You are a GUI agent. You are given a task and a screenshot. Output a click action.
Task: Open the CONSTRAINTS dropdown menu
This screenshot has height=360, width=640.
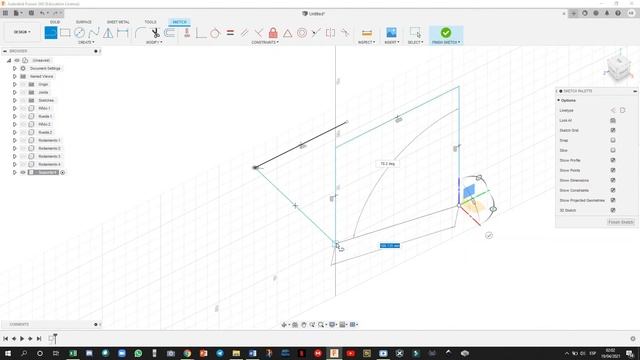pyautogui.click(x=265, y=42)
